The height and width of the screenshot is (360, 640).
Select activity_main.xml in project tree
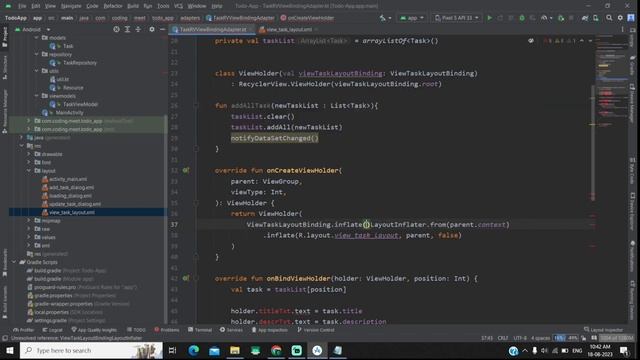68,179
